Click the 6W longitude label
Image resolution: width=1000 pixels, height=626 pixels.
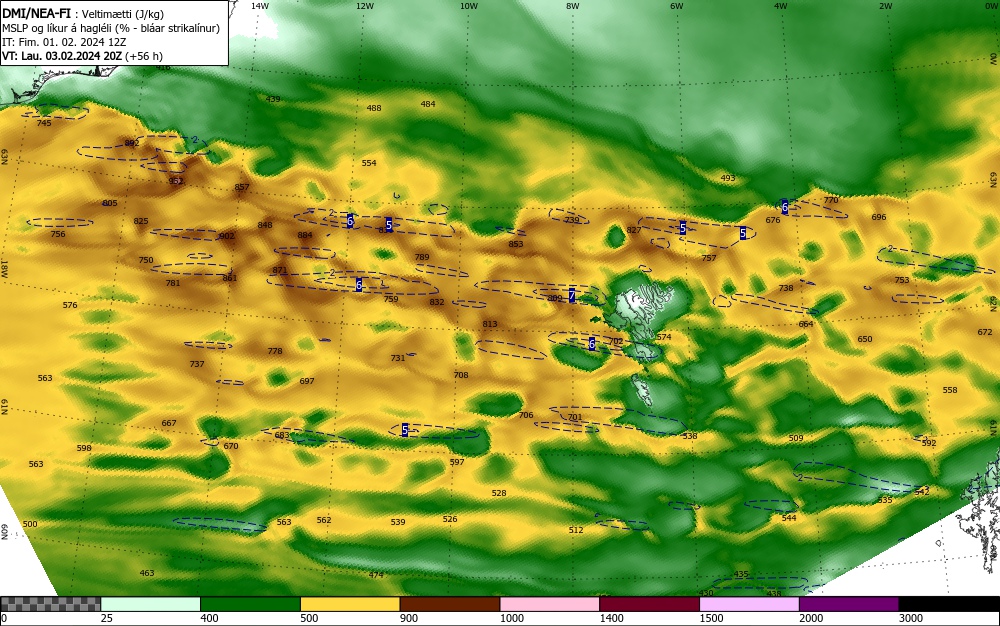(677, 6)
